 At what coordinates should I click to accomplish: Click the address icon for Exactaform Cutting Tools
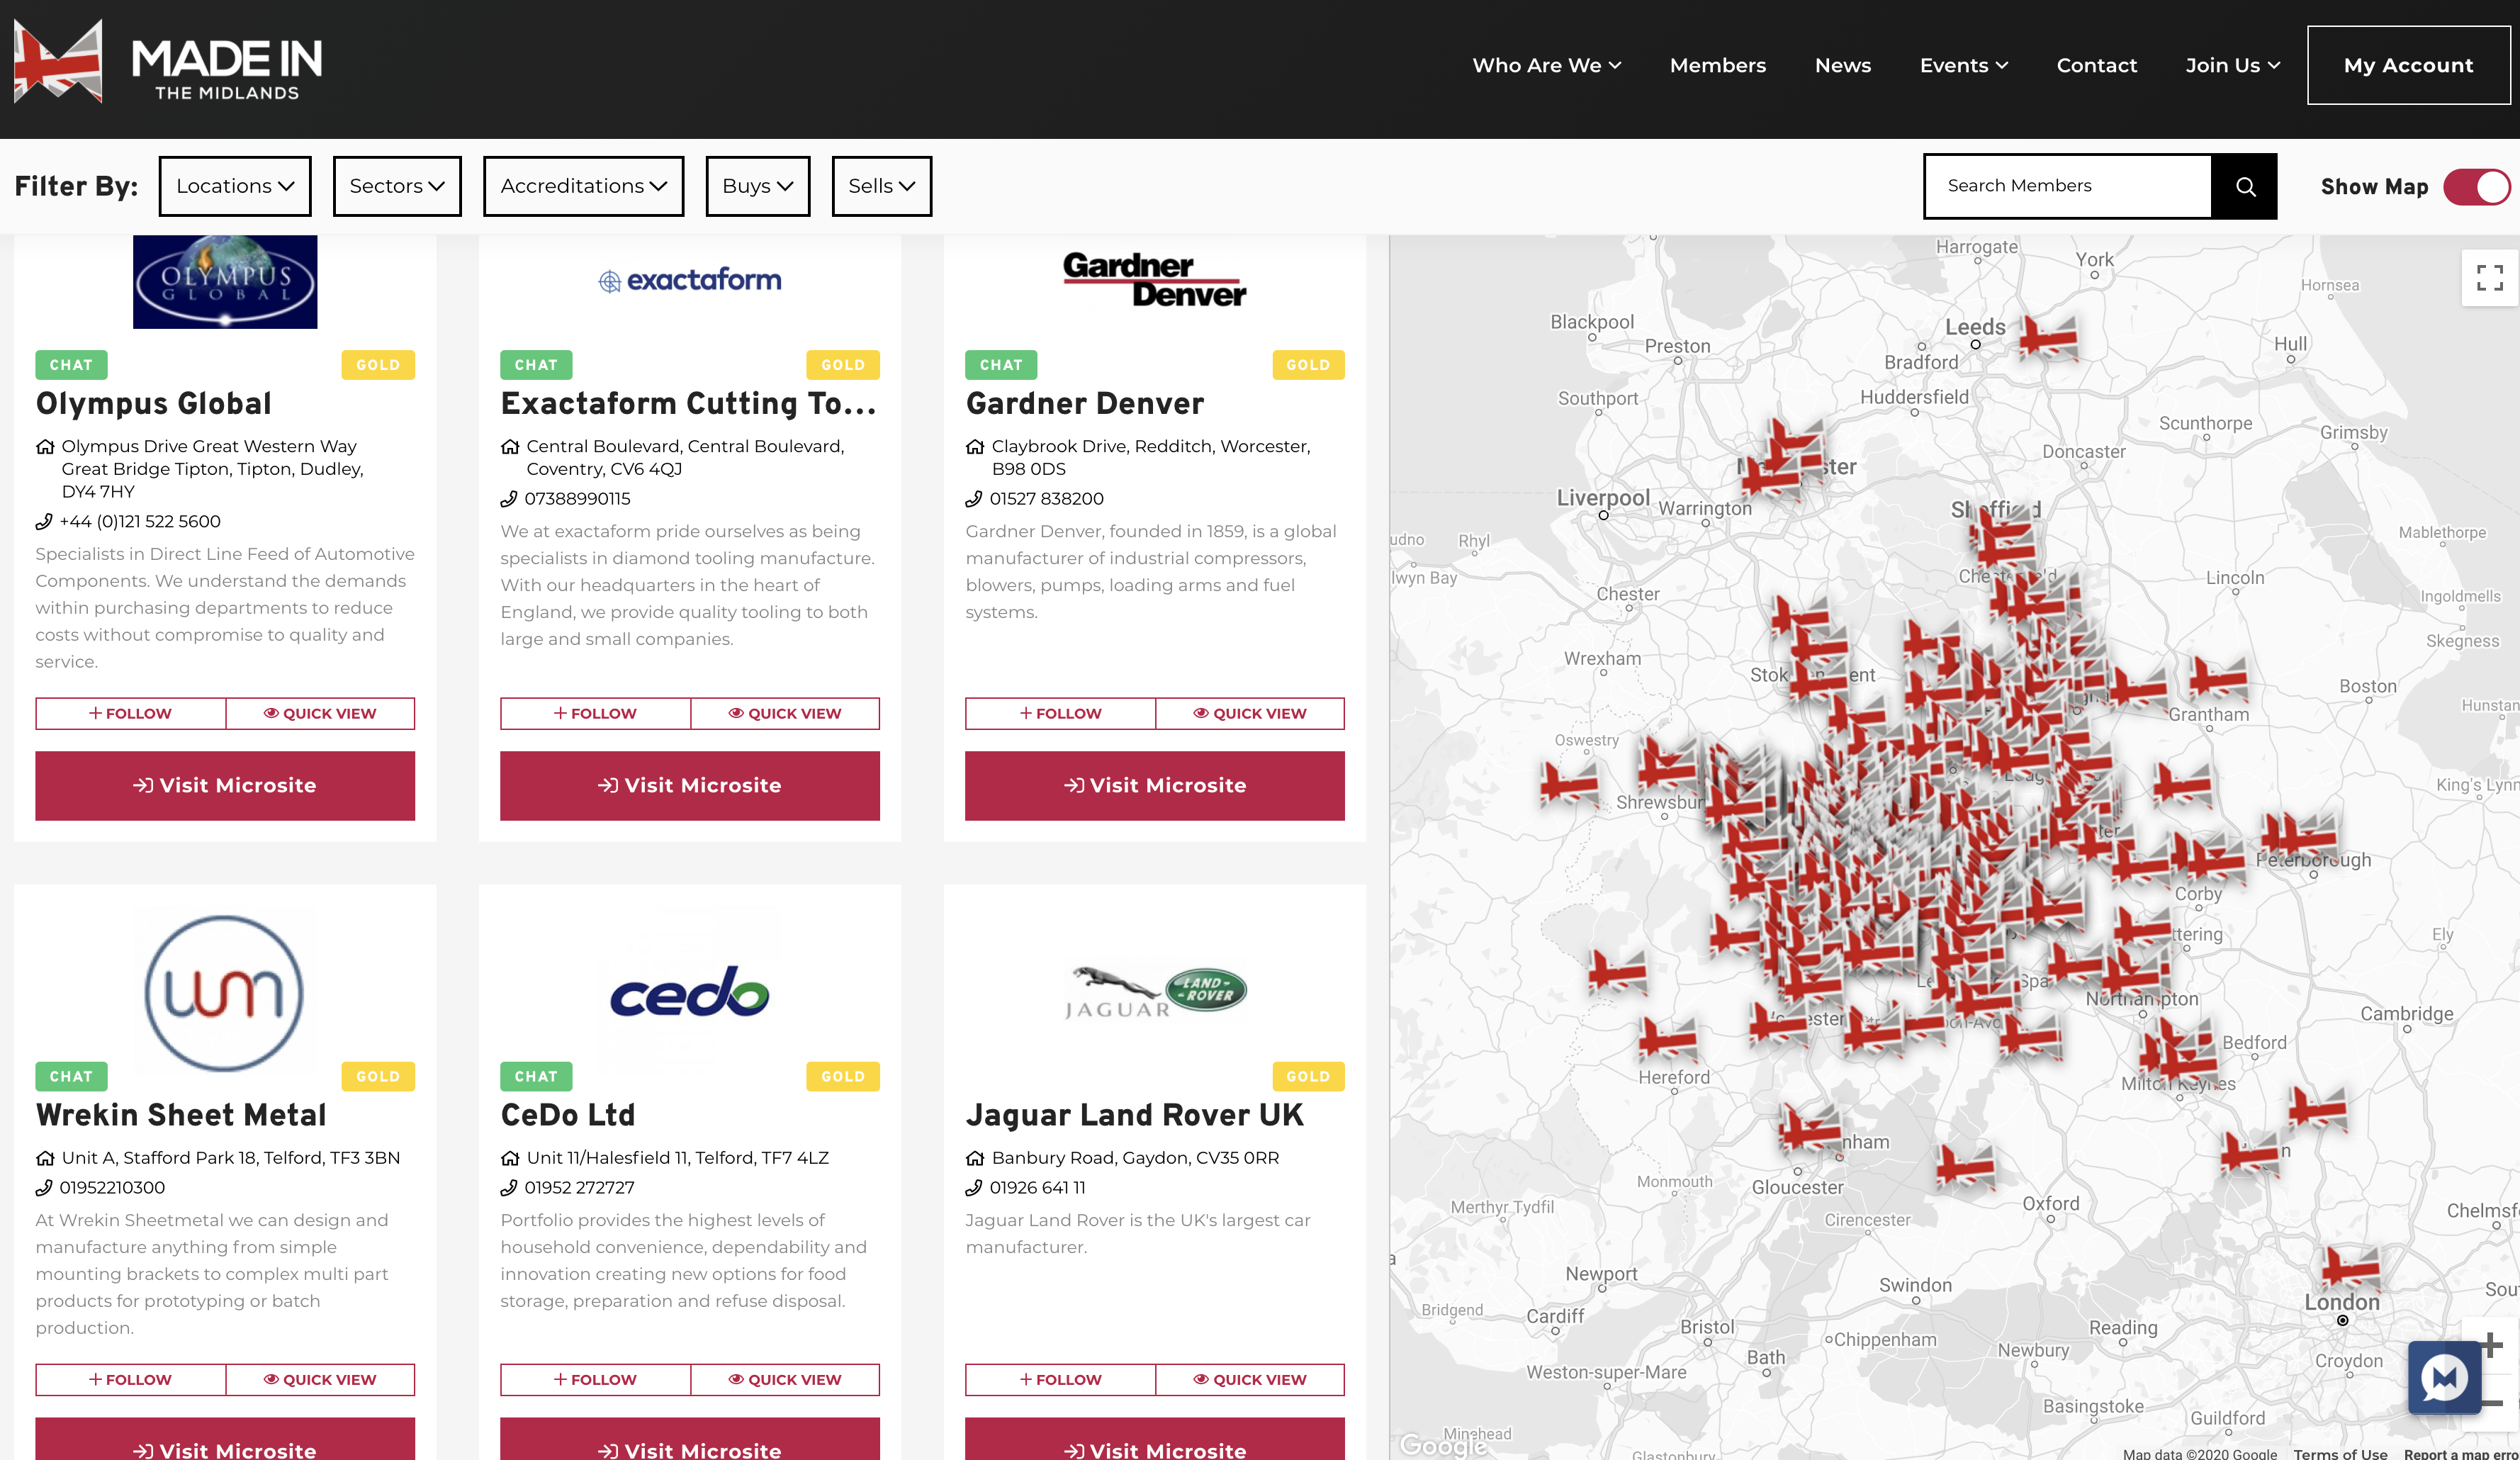pyautogui.click(x=510, y=446)
